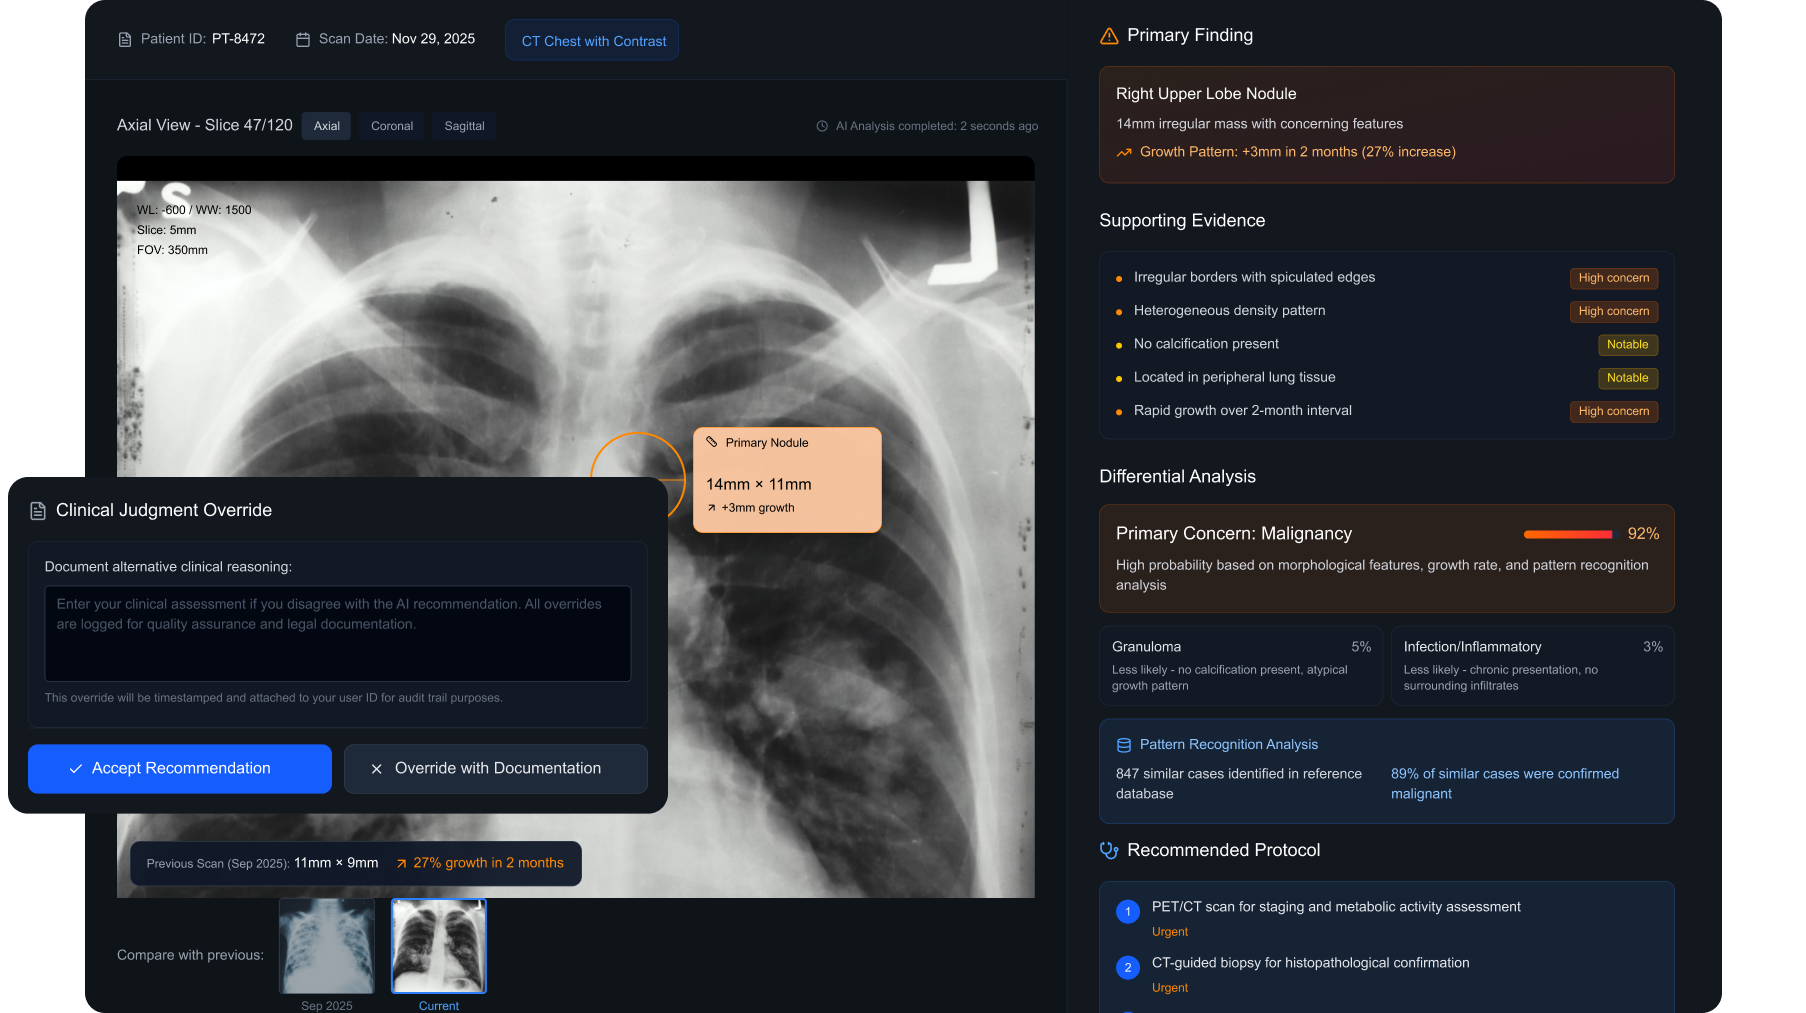Click the Growth Pattern trend arrow icon

point(1124,153)
